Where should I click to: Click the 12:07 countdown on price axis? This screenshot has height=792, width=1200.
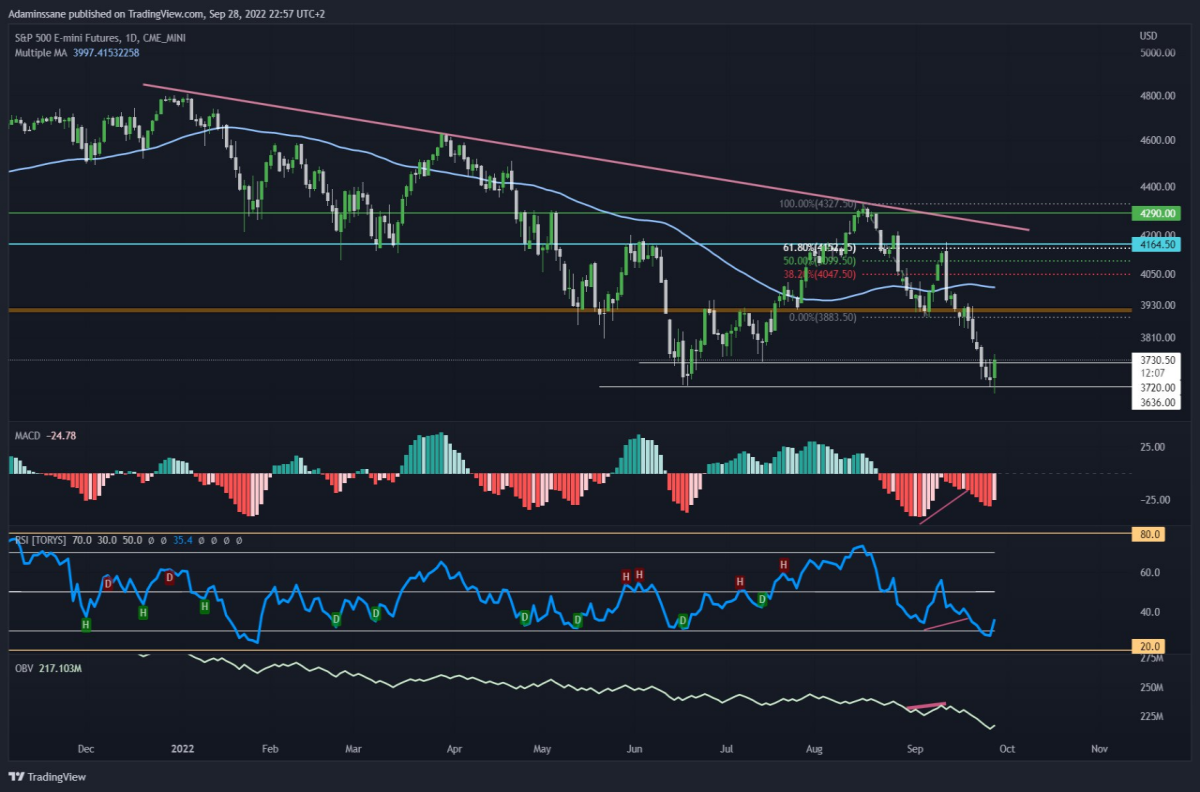1152,373
